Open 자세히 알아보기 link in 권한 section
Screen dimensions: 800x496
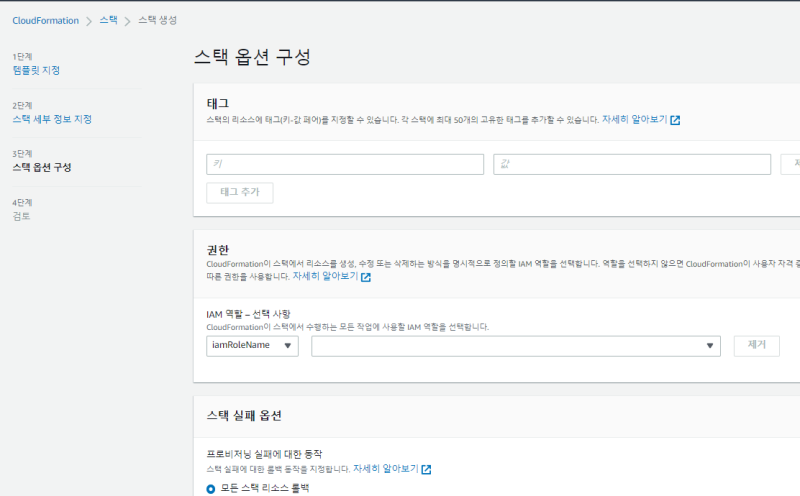point(325,276)
